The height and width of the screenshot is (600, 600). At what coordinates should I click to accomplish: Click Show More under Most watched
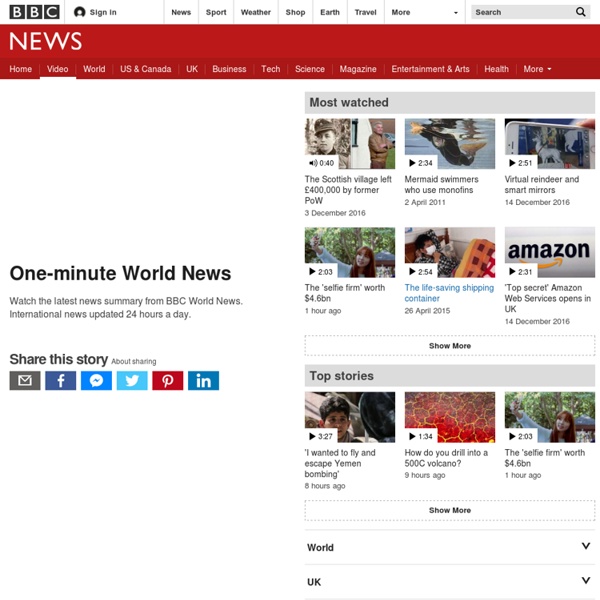pos(449,346)
